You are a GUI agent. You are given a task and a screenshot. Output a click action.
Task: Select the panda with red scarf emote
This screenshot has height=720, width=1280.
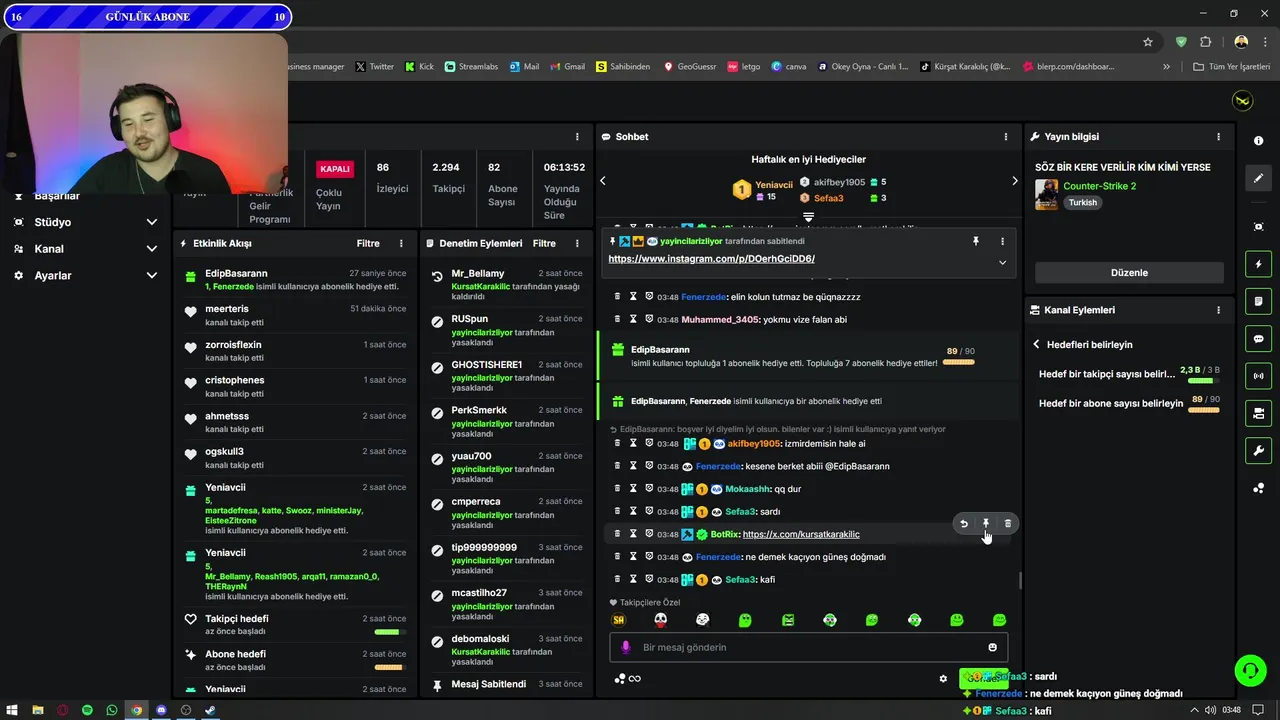tap(660, 620)
